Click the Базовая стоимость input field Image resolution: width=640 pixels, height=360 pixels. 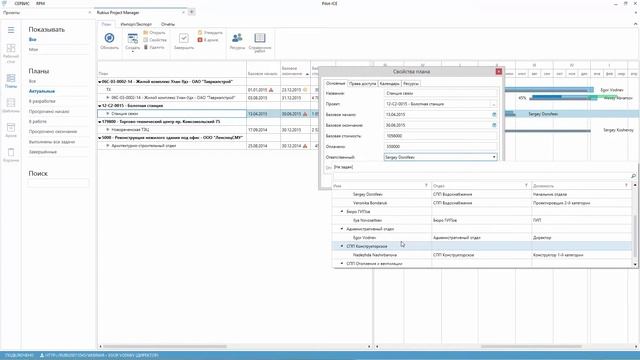pos(441,136)
